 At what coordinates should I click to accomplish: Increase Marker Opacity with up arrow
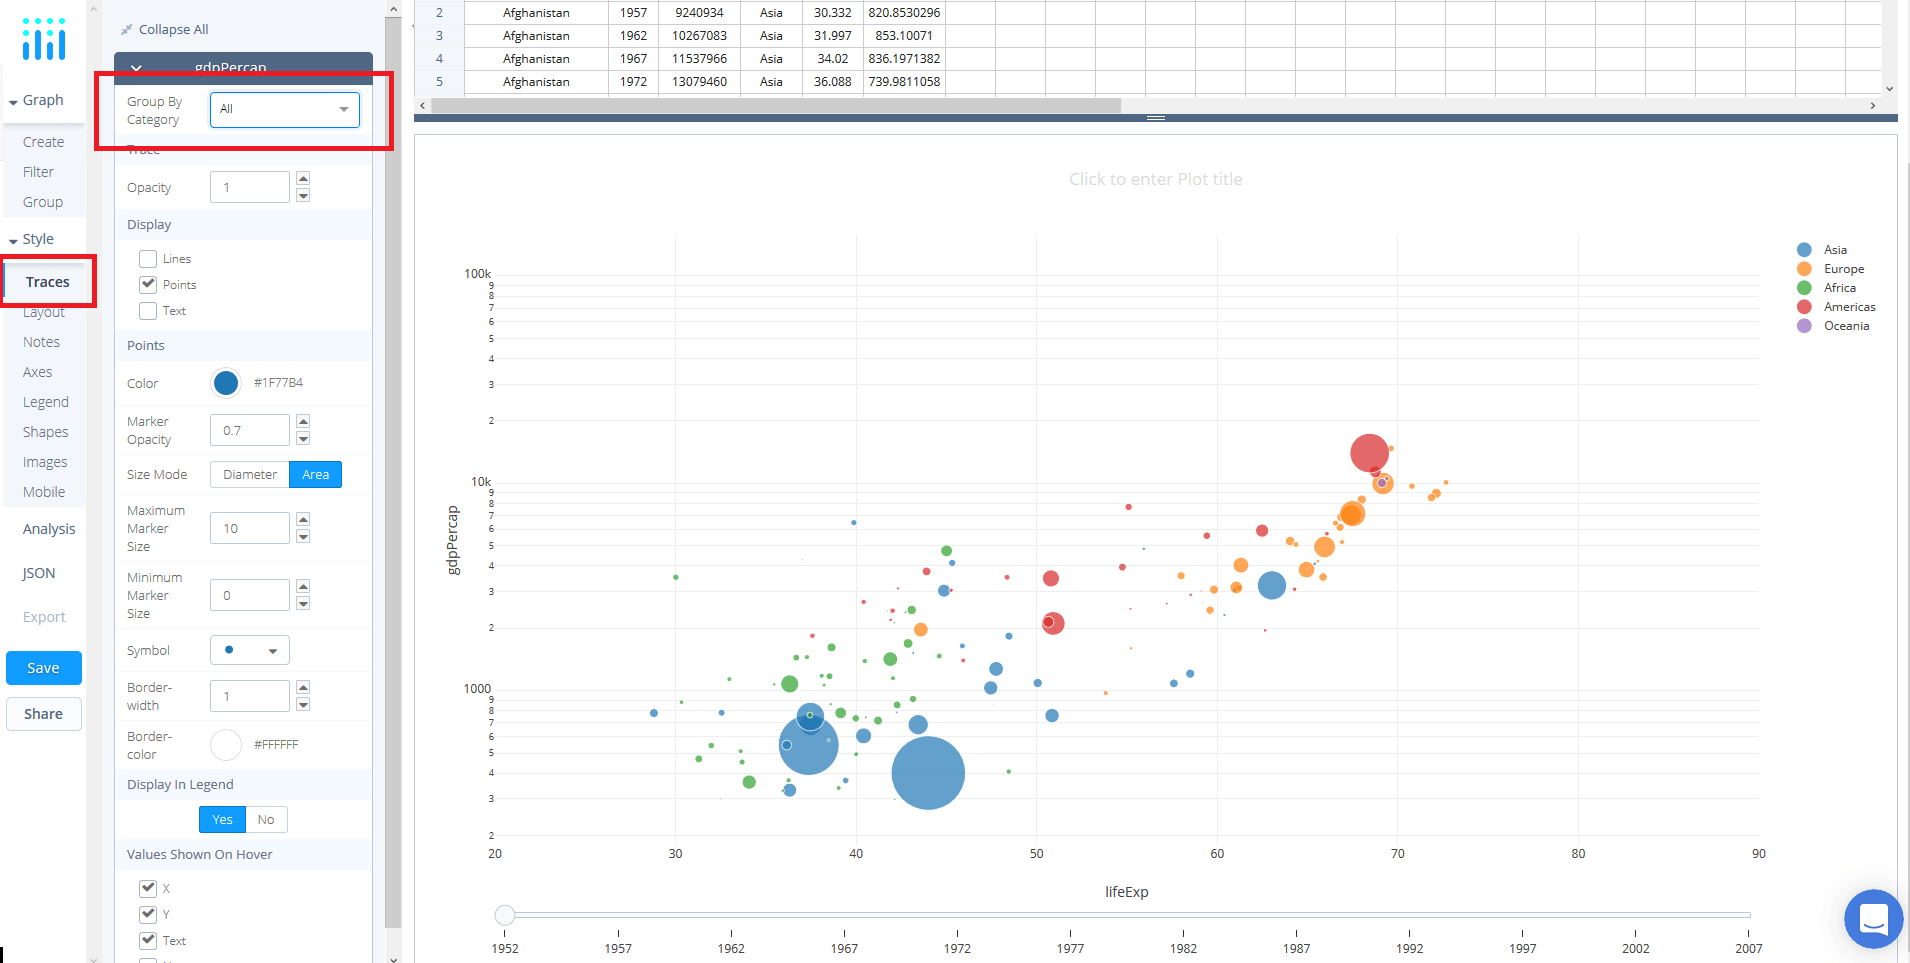tap(303, 422)
